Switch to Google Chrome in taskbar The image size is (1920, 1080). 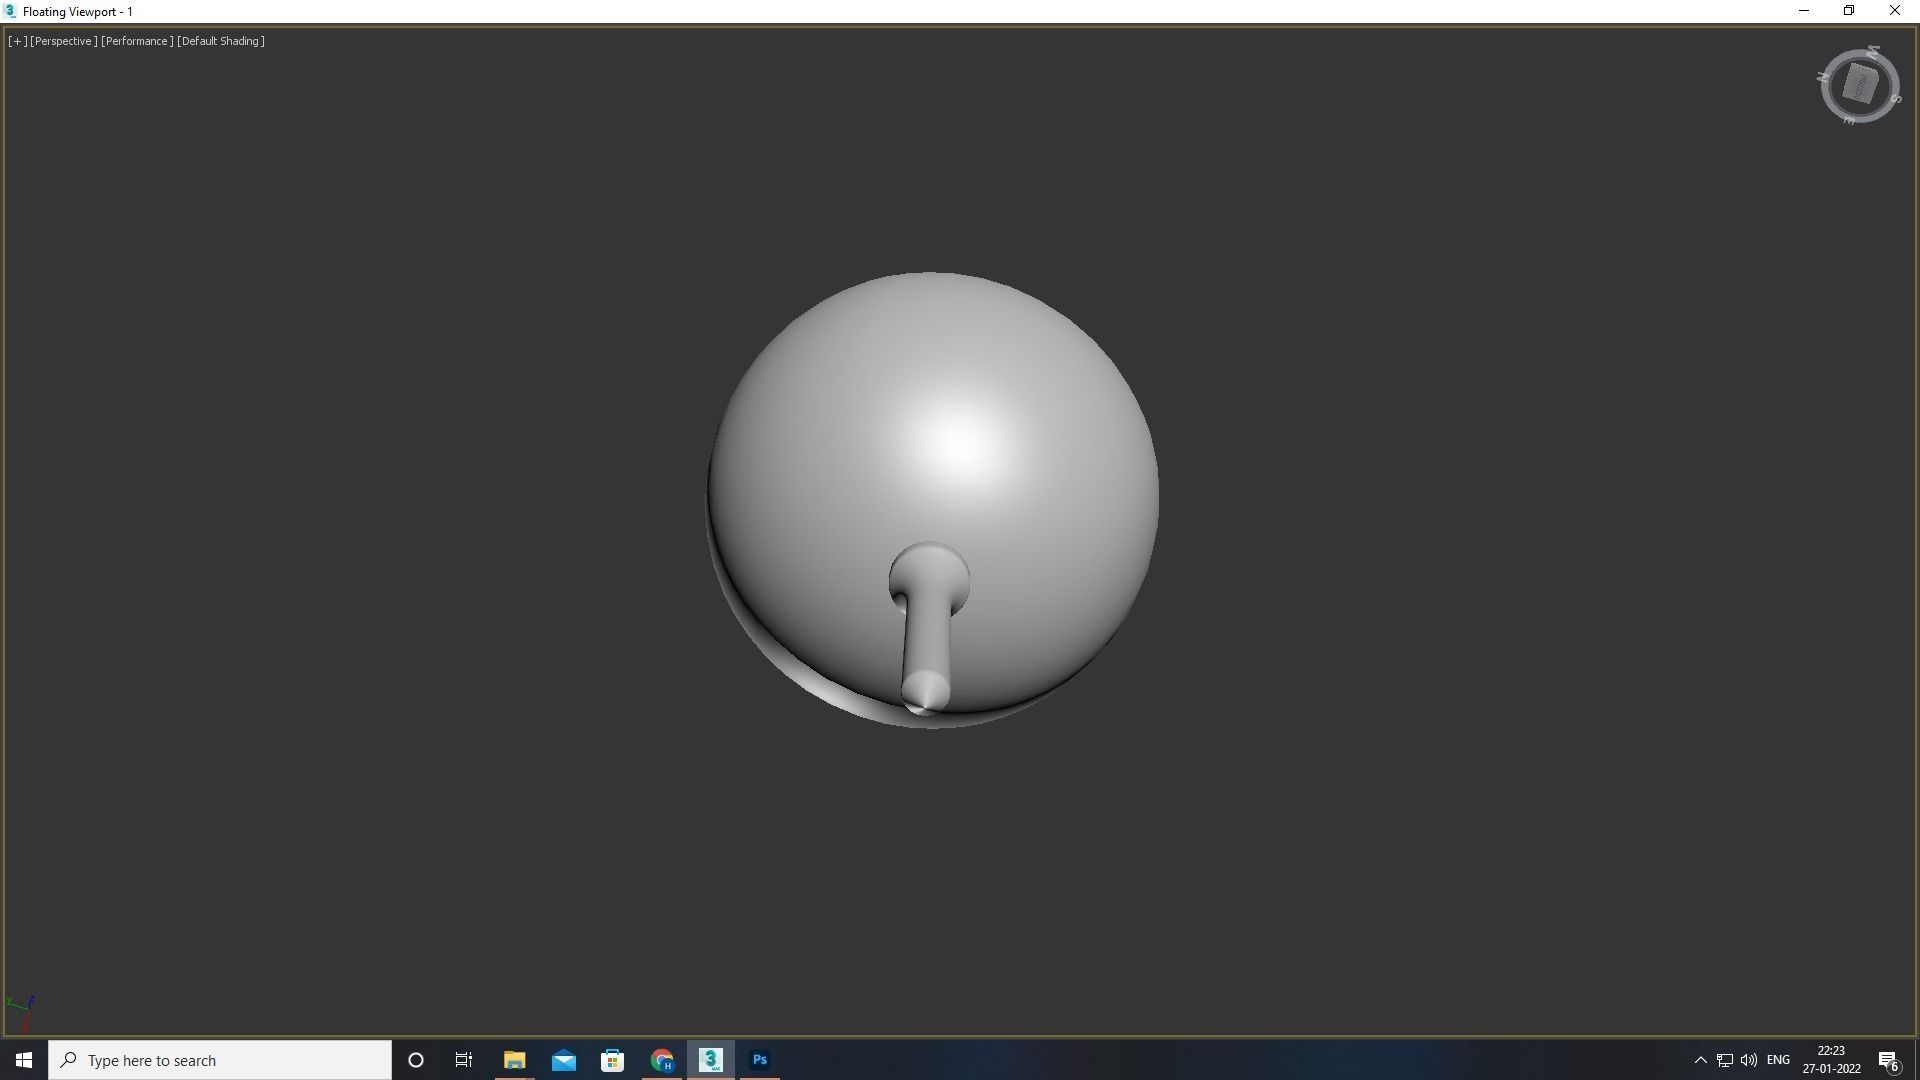(662, 1060)
